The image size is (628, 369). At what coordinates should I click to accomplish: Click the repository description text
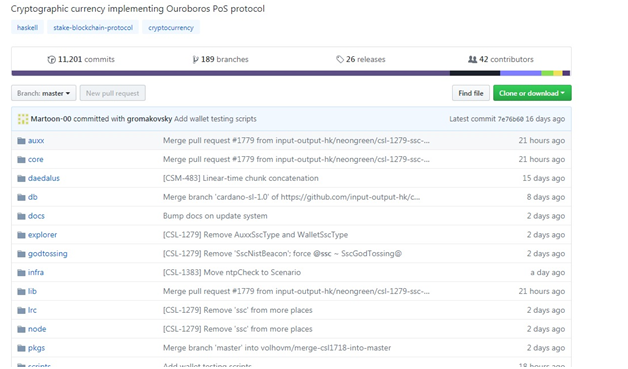138,9
